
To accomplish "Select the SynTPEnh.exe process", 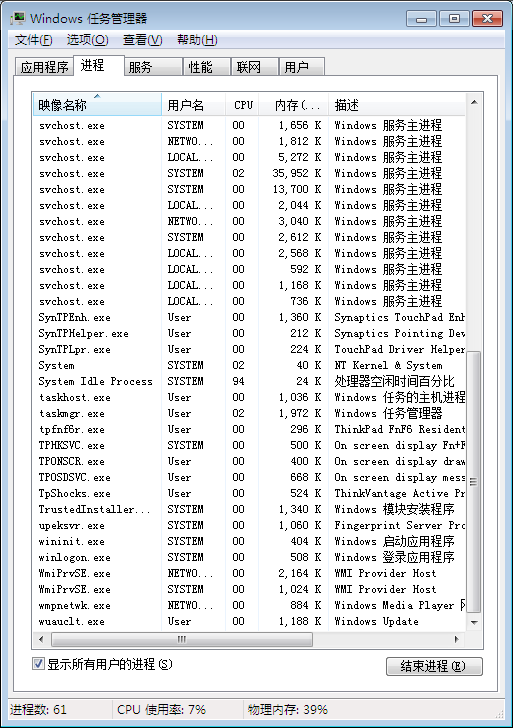I will pyautogui.click(x=249, y=317).
